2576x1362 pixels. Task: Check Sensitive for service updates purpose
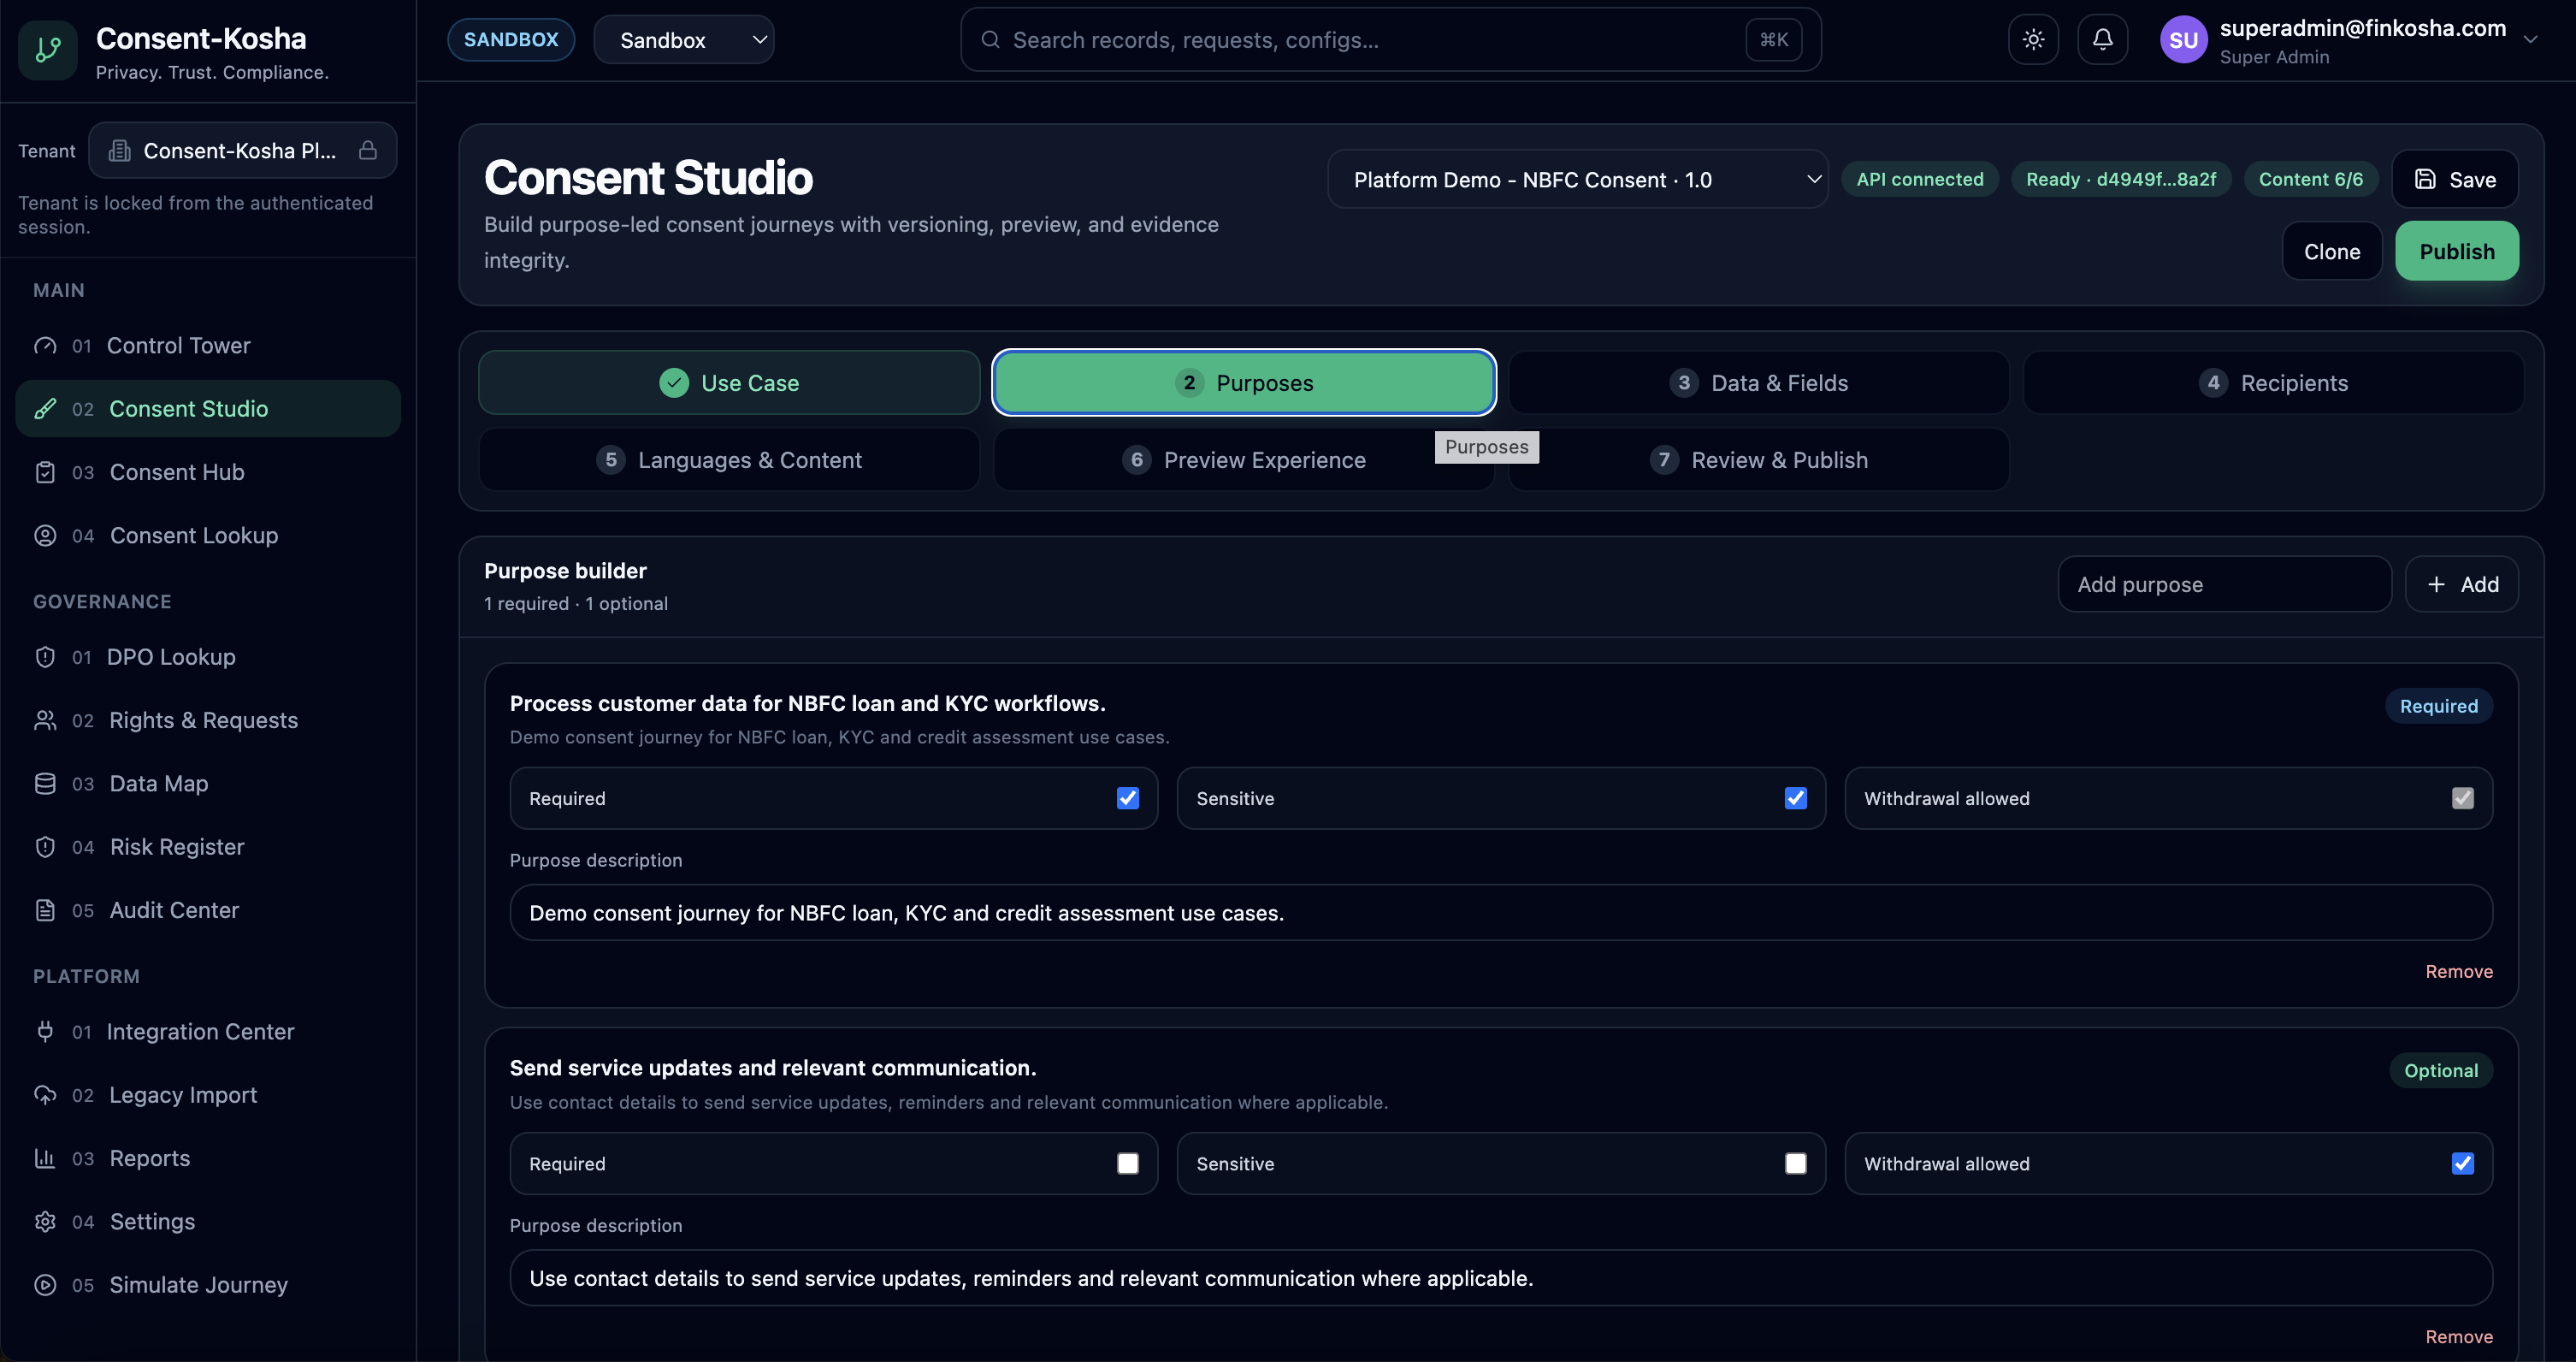click(x=1796, y=1163)
